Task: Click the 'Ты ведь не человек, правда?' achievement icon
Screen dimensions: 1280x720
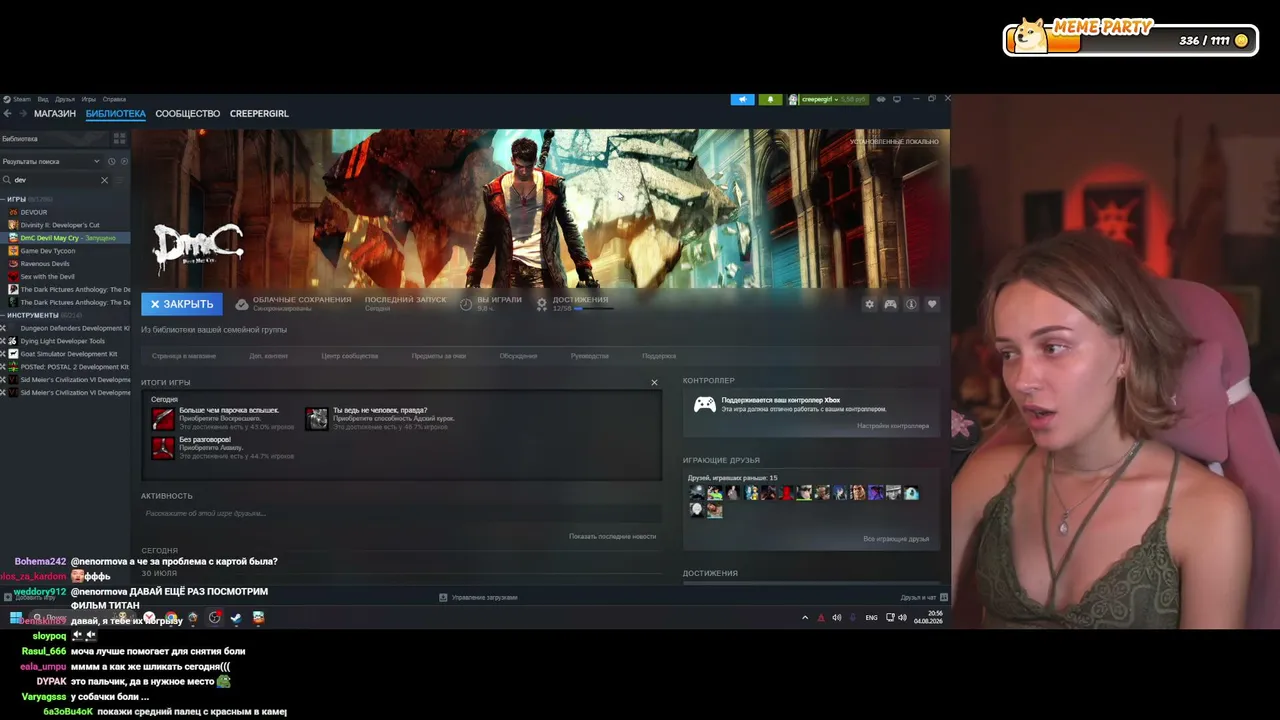Action: (x=317, y=419)
